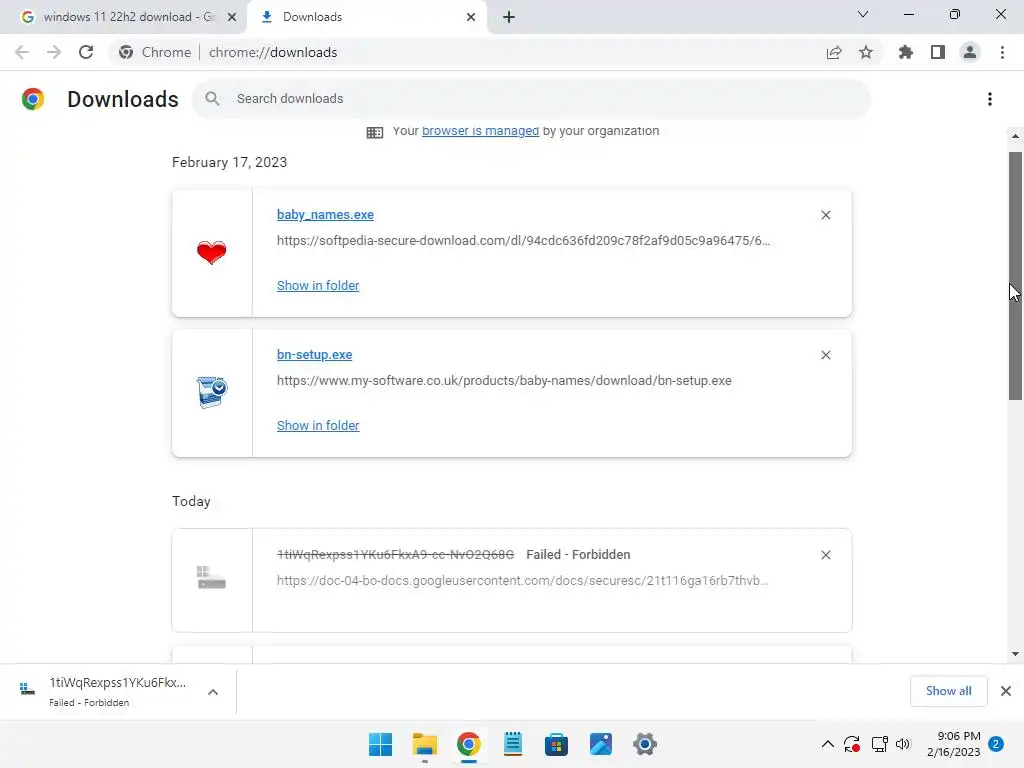The image size is (1024, 768).
Task: Open Chrome's three-dot menu in toolbar
Action: point(1002,52)
